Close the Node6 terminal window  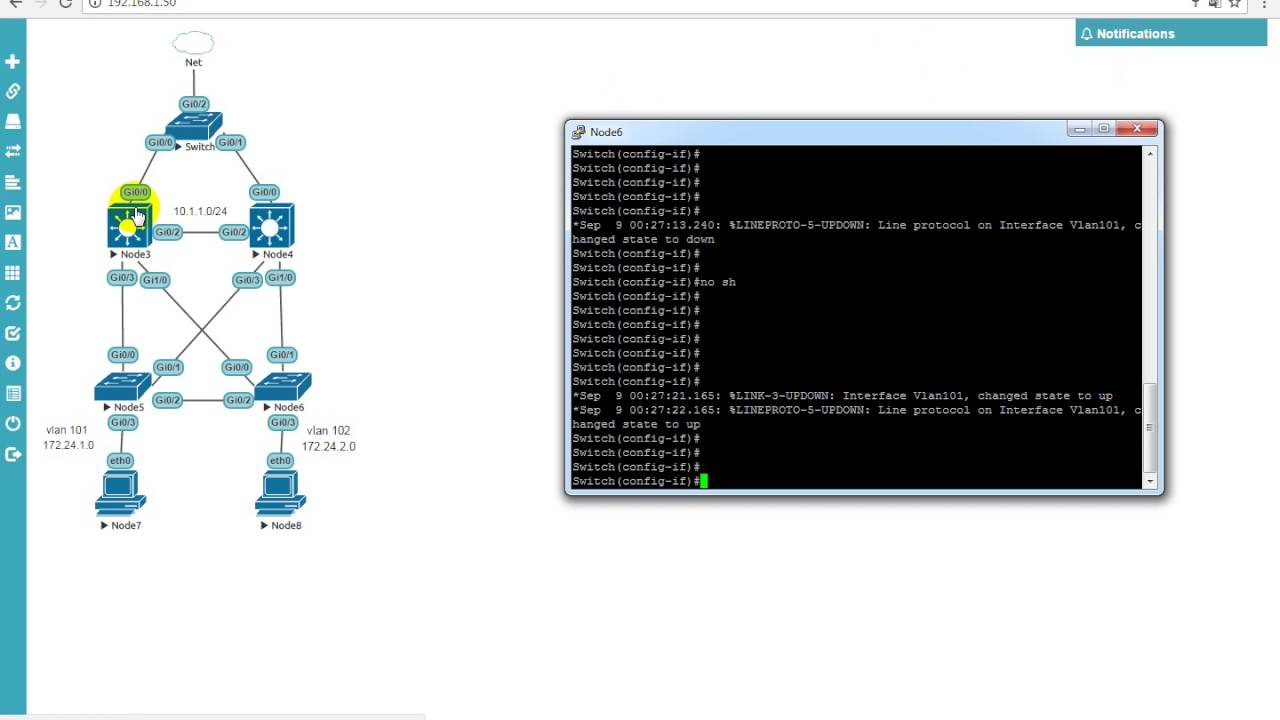(x=1137, y=129)
